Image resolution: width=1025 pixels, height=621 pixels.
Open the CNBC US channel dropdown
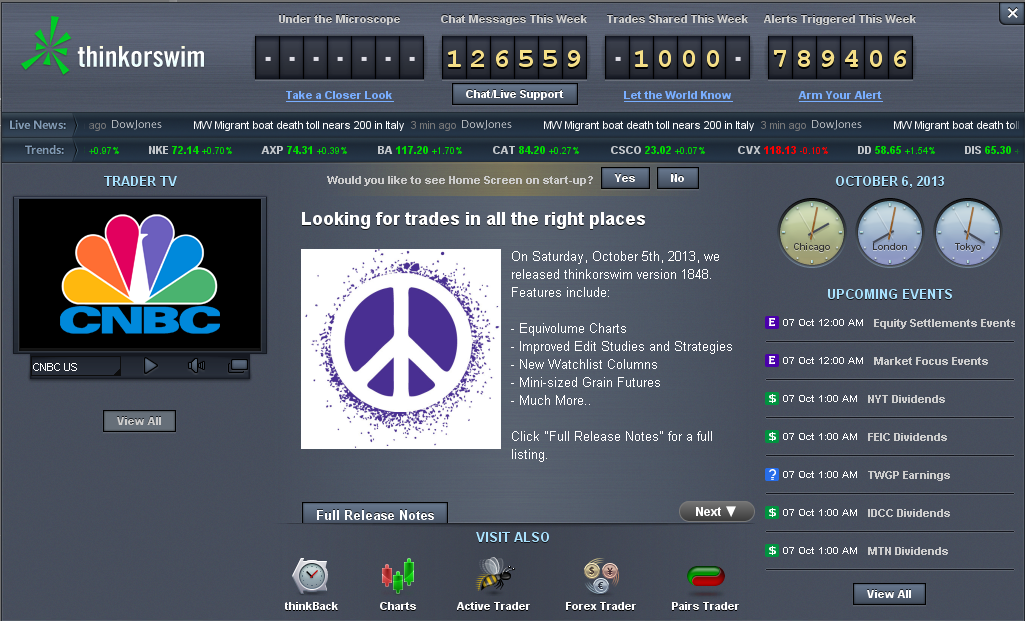click(x=75, y=366)
